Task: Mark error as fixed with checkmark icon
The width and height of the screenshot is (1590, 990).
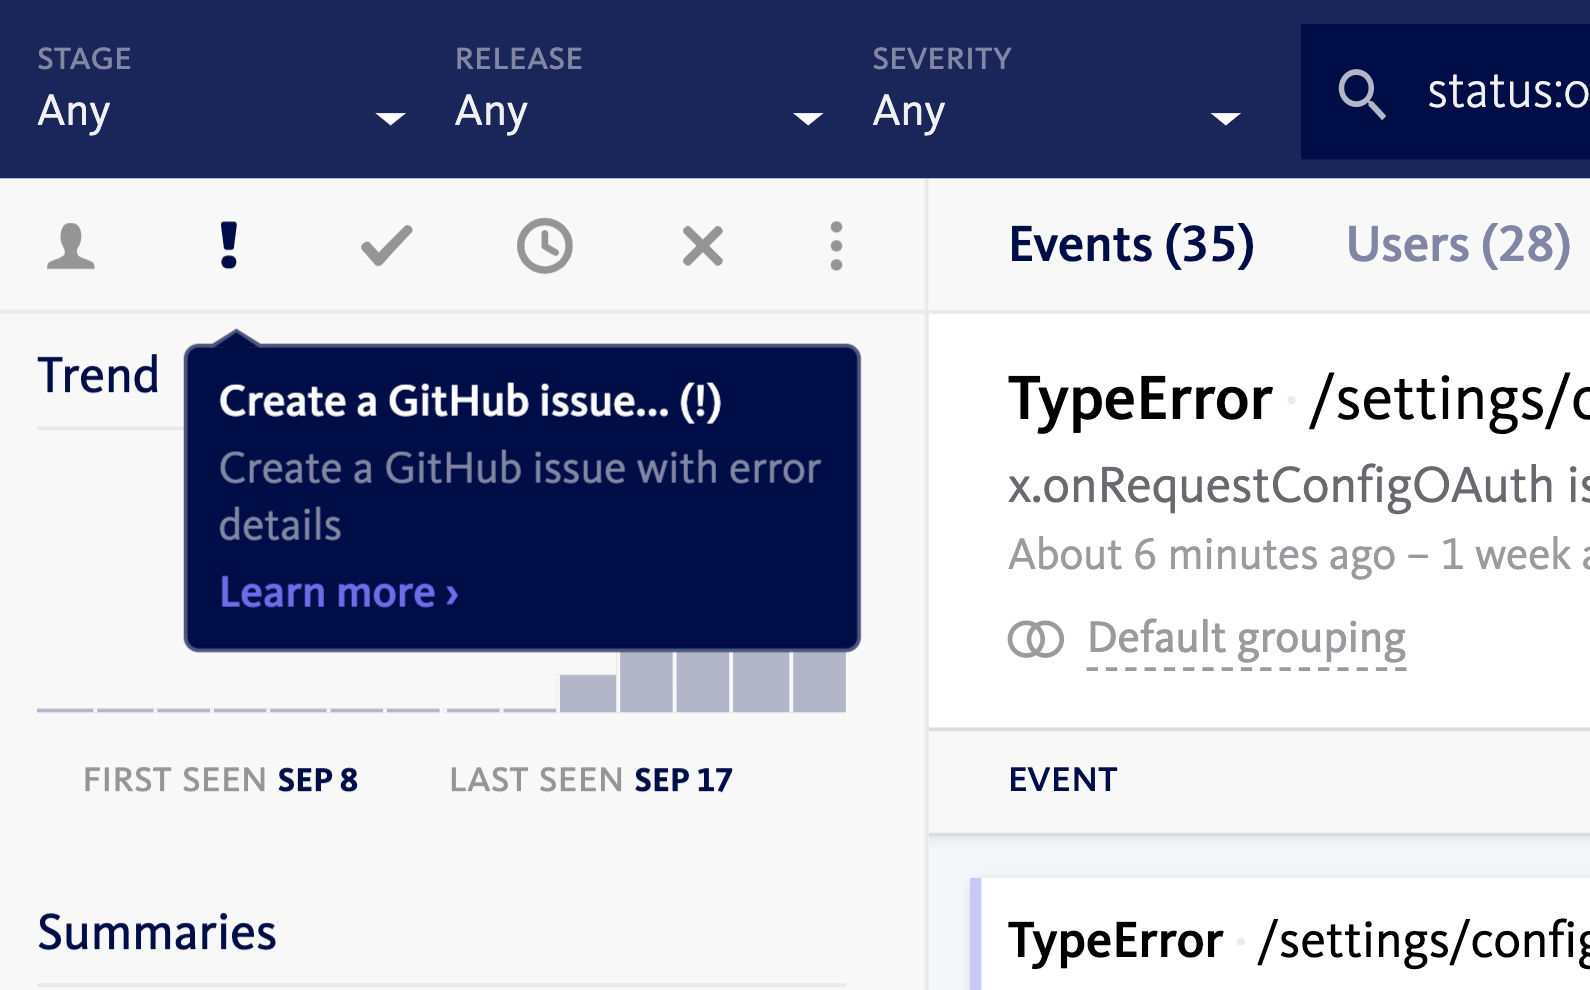Action: click(386, 246)
